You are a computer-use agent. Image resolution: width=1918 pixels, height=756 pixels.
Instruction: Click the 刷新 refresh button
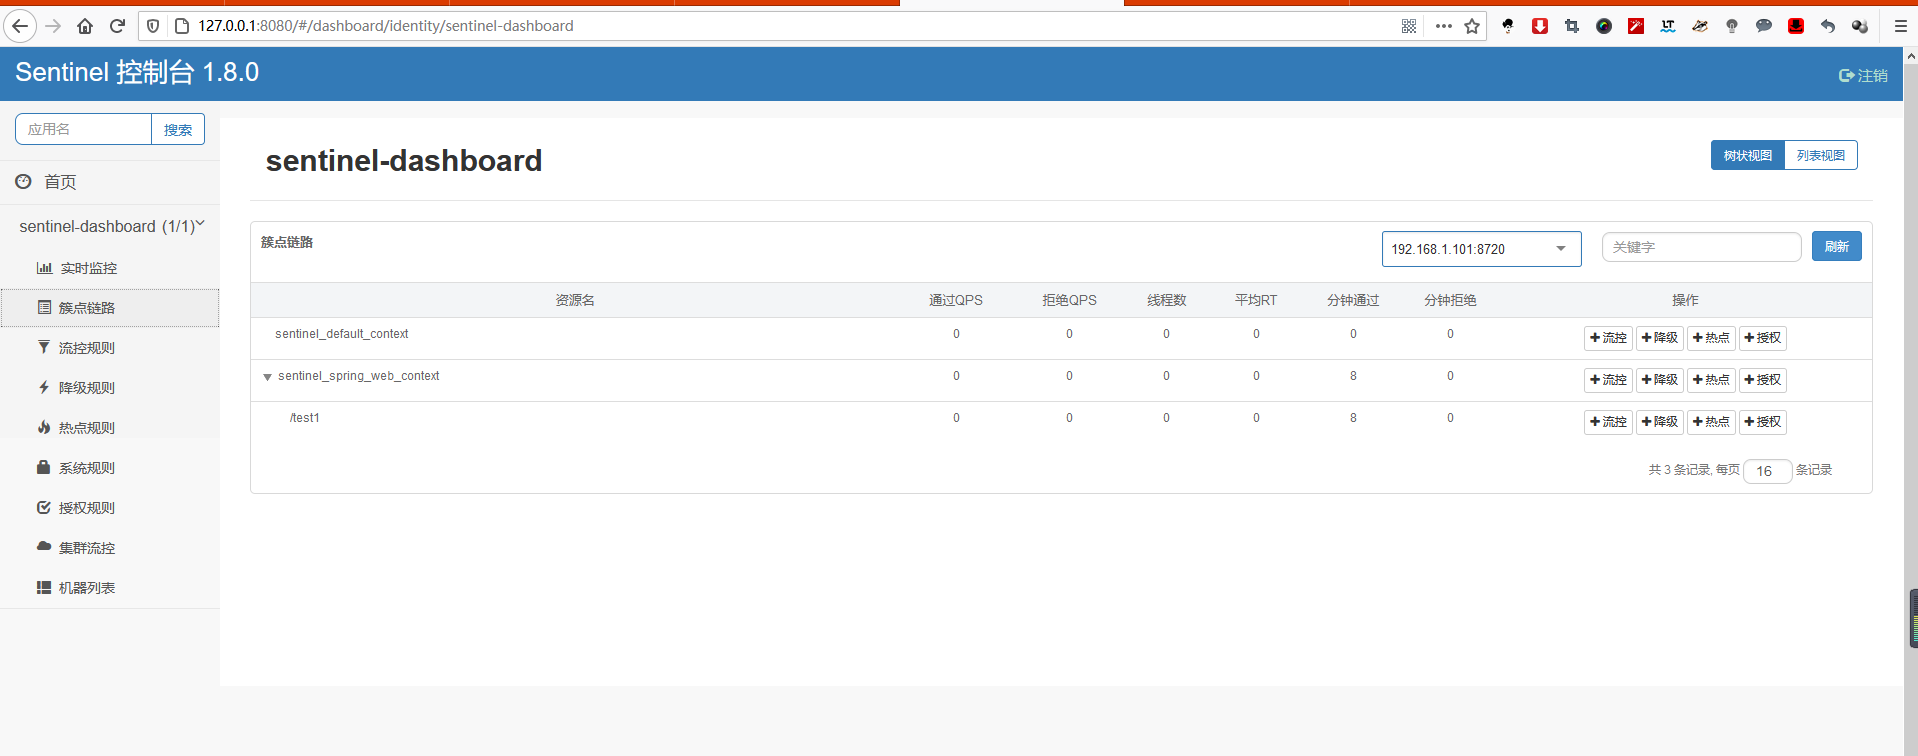coord(1836,247)
